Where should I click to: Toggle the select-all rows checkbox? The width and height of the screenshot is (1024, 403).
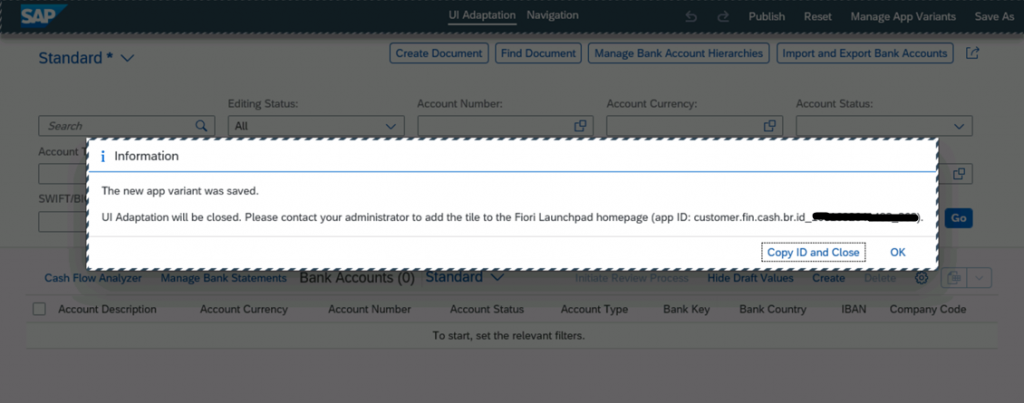coord(39,309)
